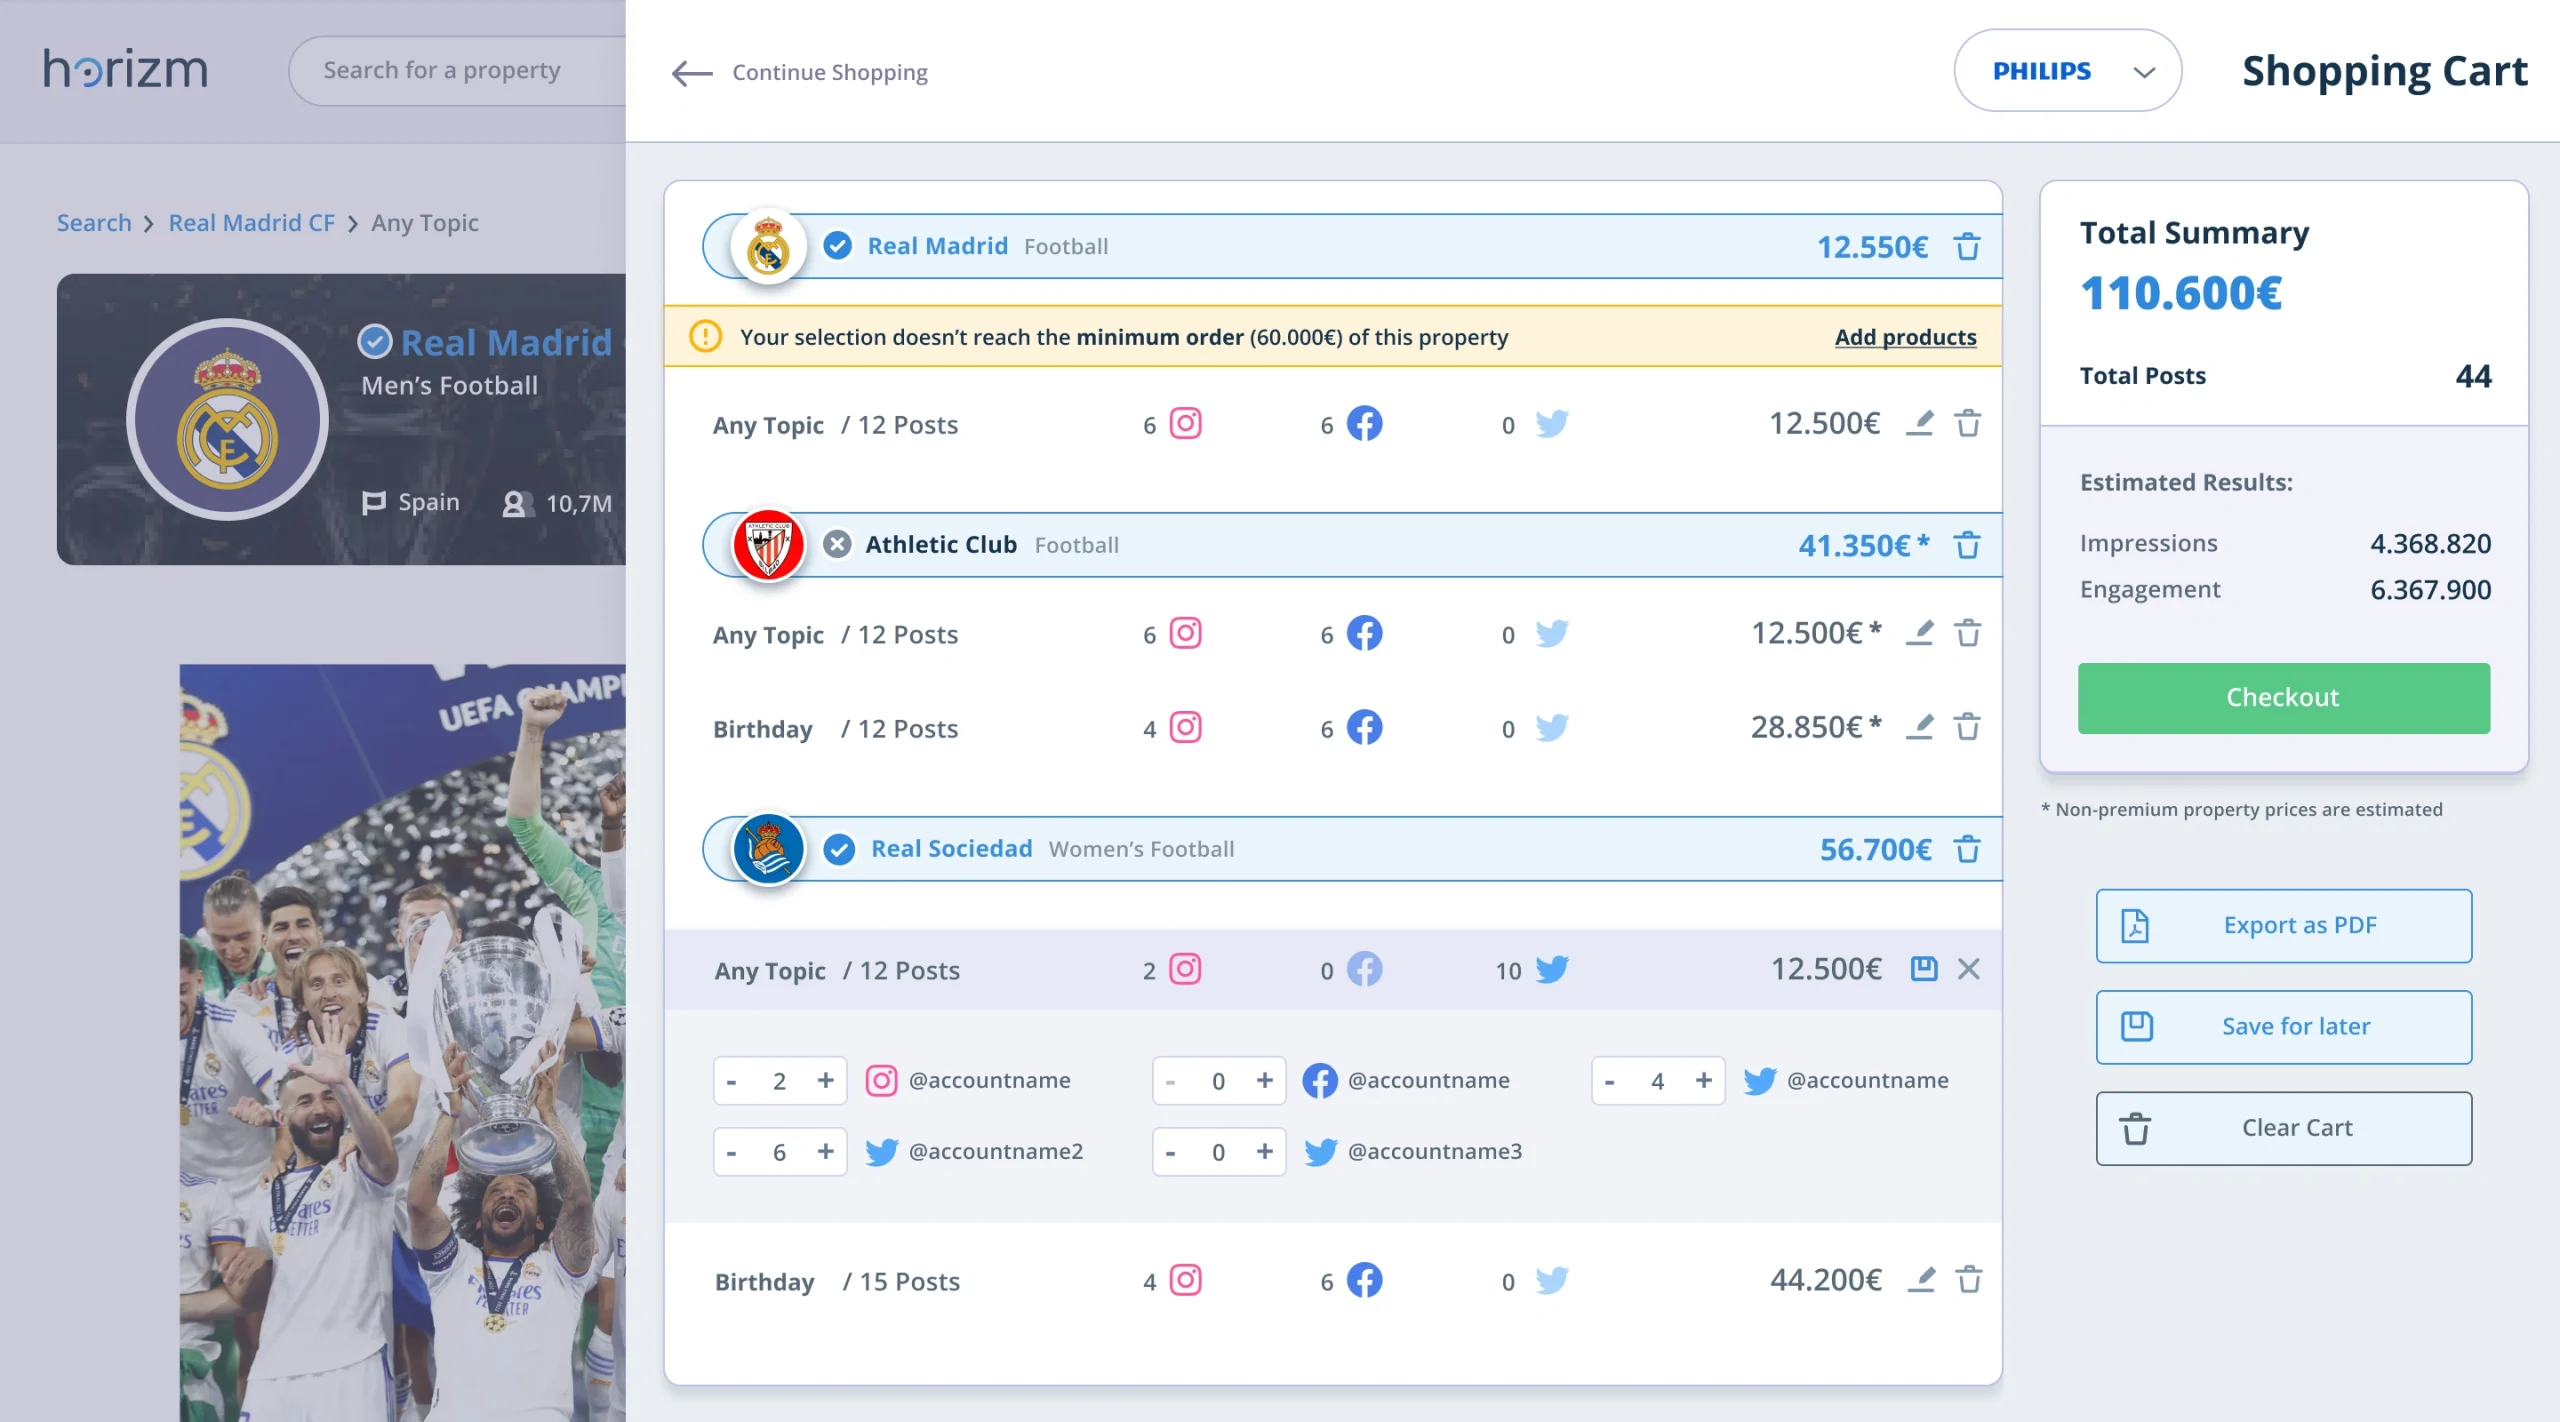Image resolution: width=2560 pixels, height=1422 pixels.
Task: Cancel editing Real Sociedad Any Topic row
Action: 1968,969
